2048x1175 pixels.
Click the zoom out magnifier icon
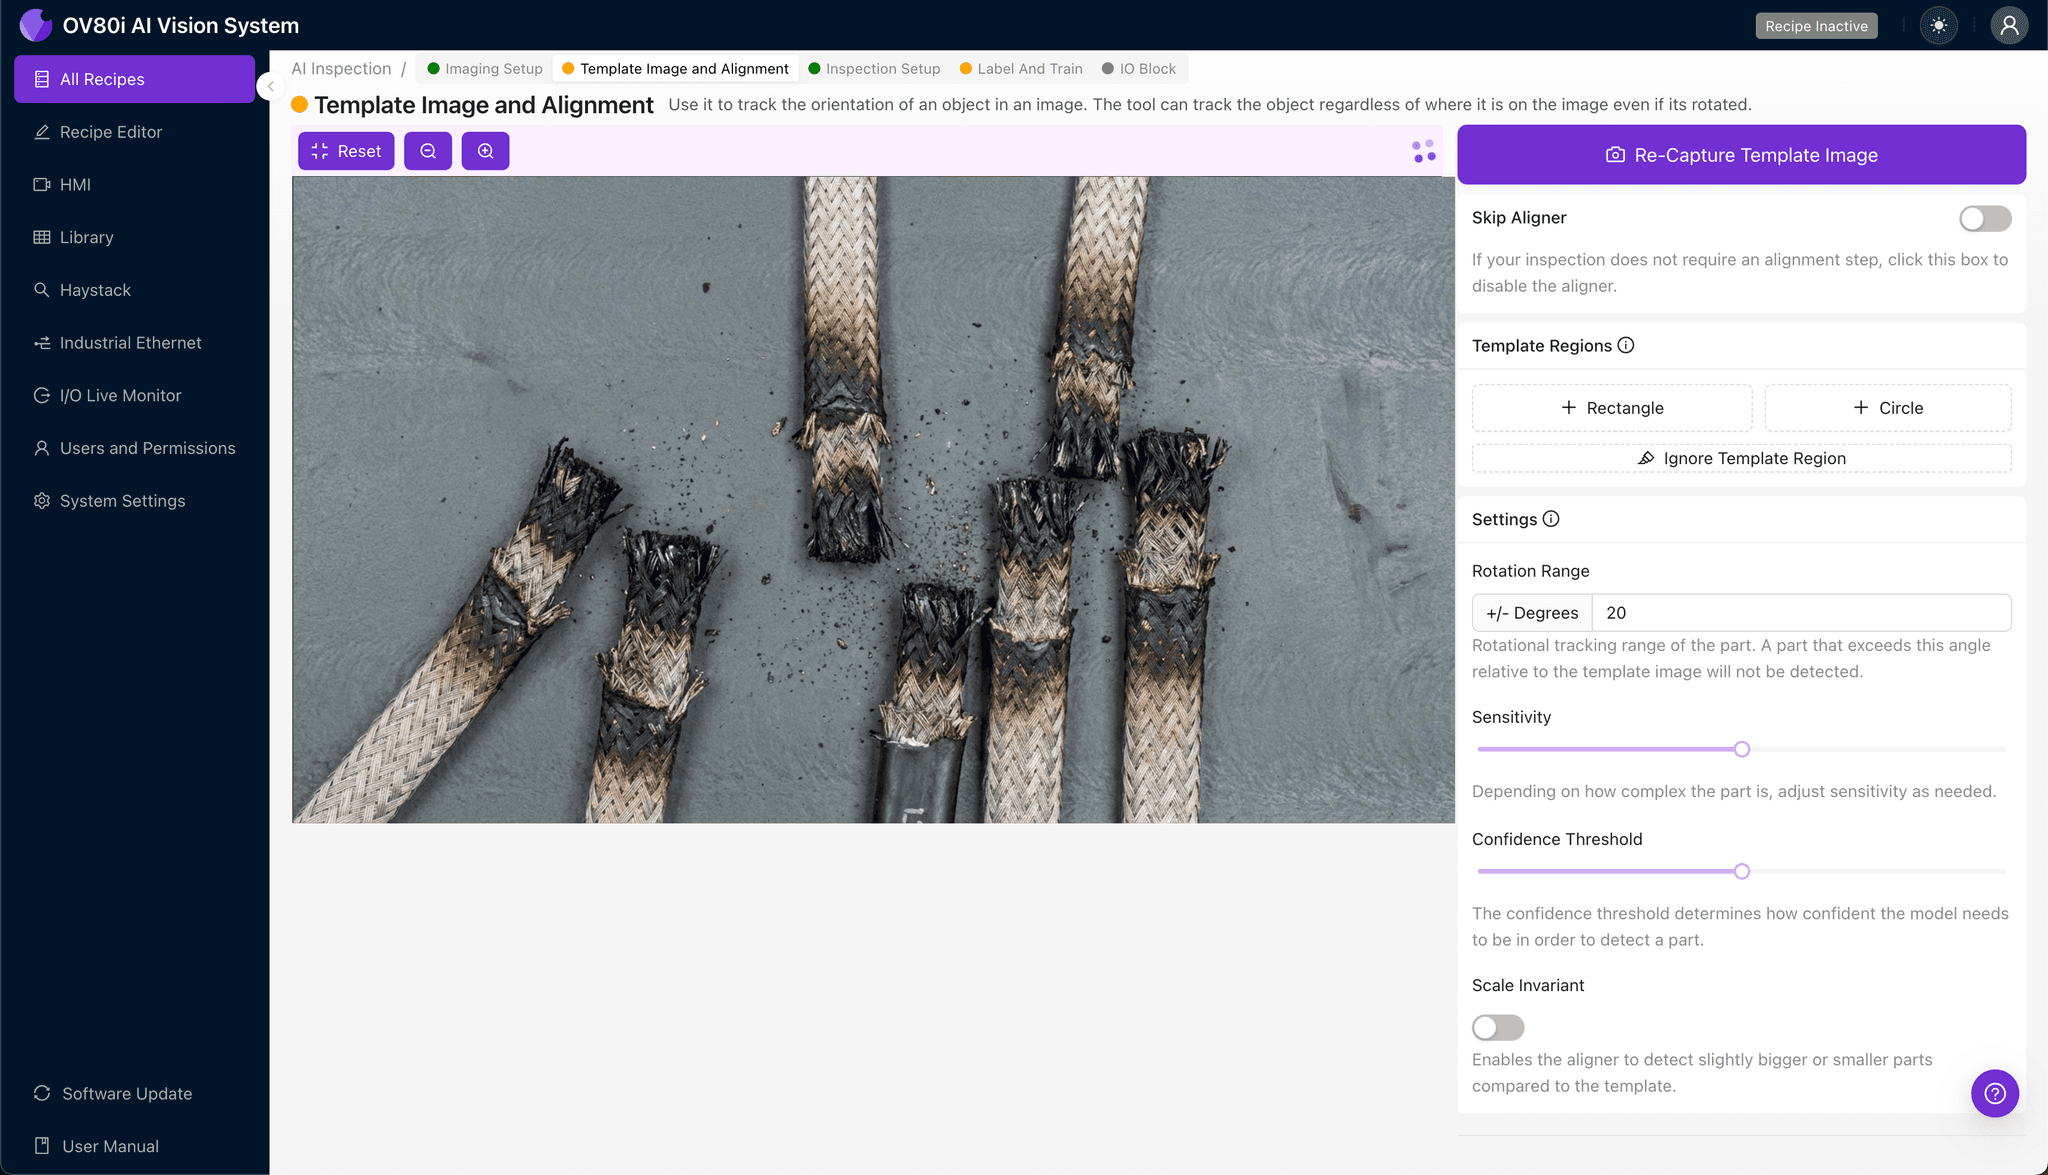click(x=428, y=151)
